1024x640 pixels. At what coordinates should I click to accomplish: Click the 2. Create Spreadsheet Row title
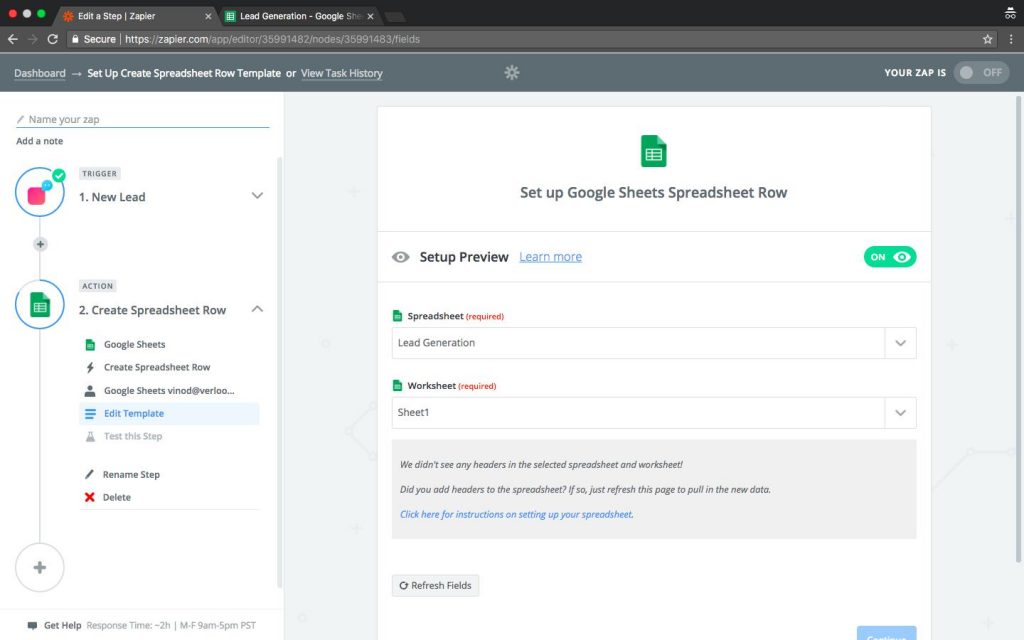[152, 310]
